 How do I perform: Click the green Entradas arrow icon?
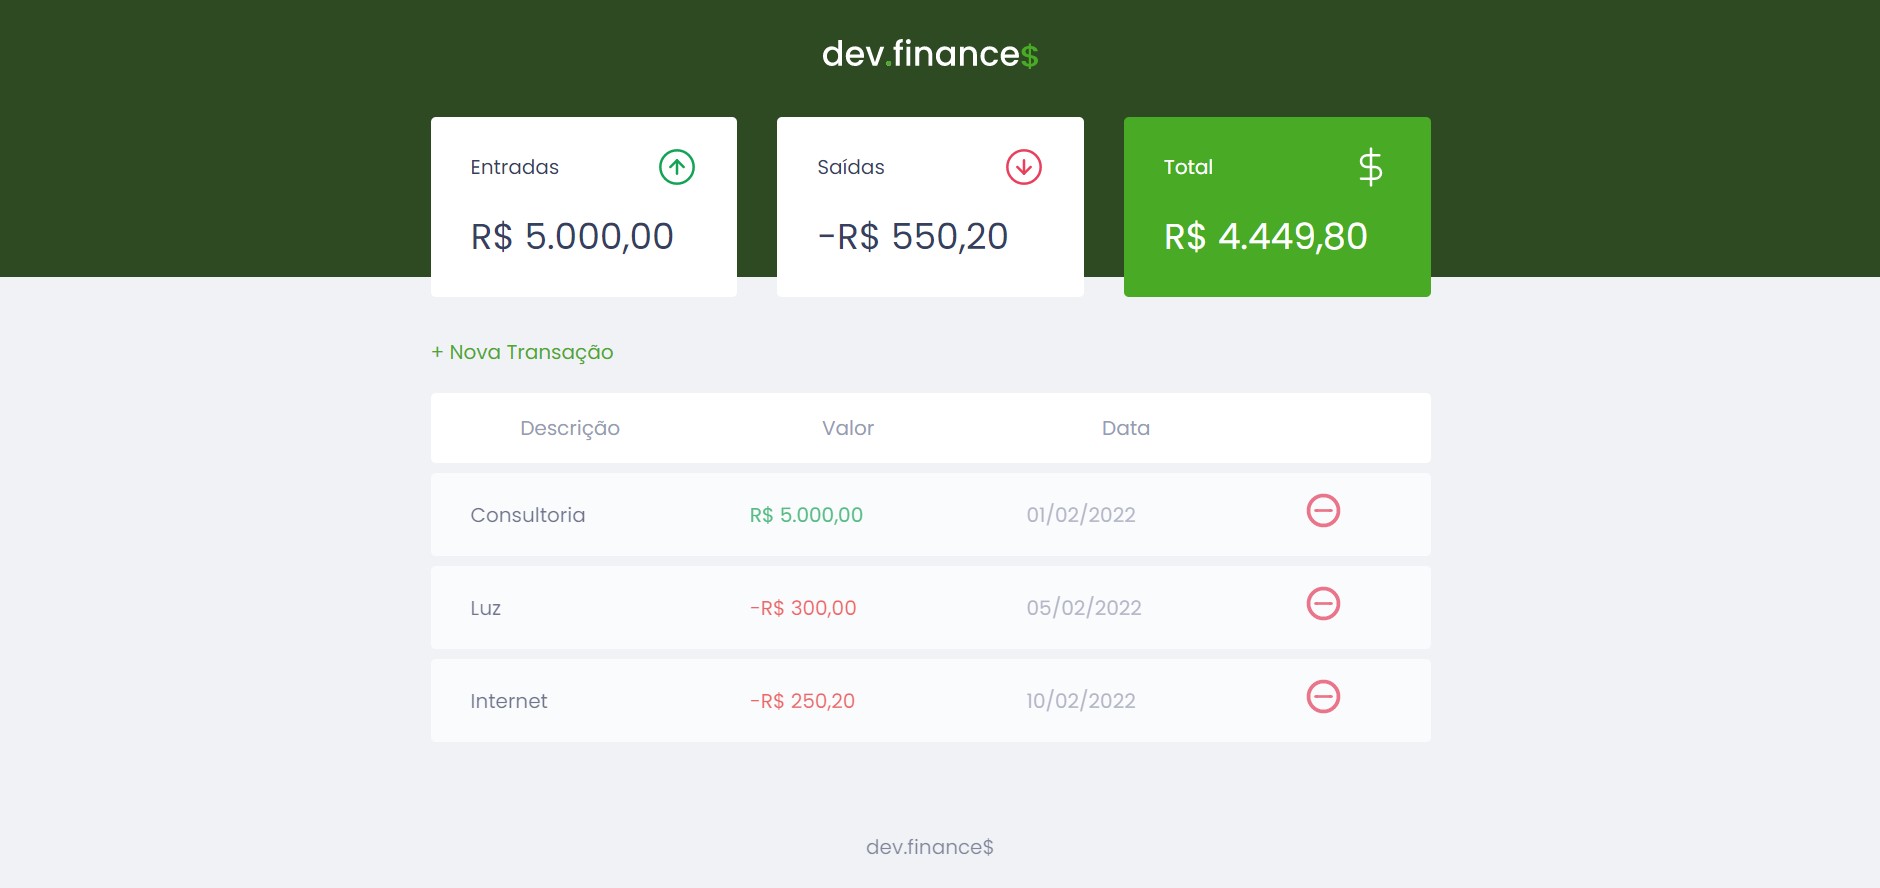(x=676, y=167)
